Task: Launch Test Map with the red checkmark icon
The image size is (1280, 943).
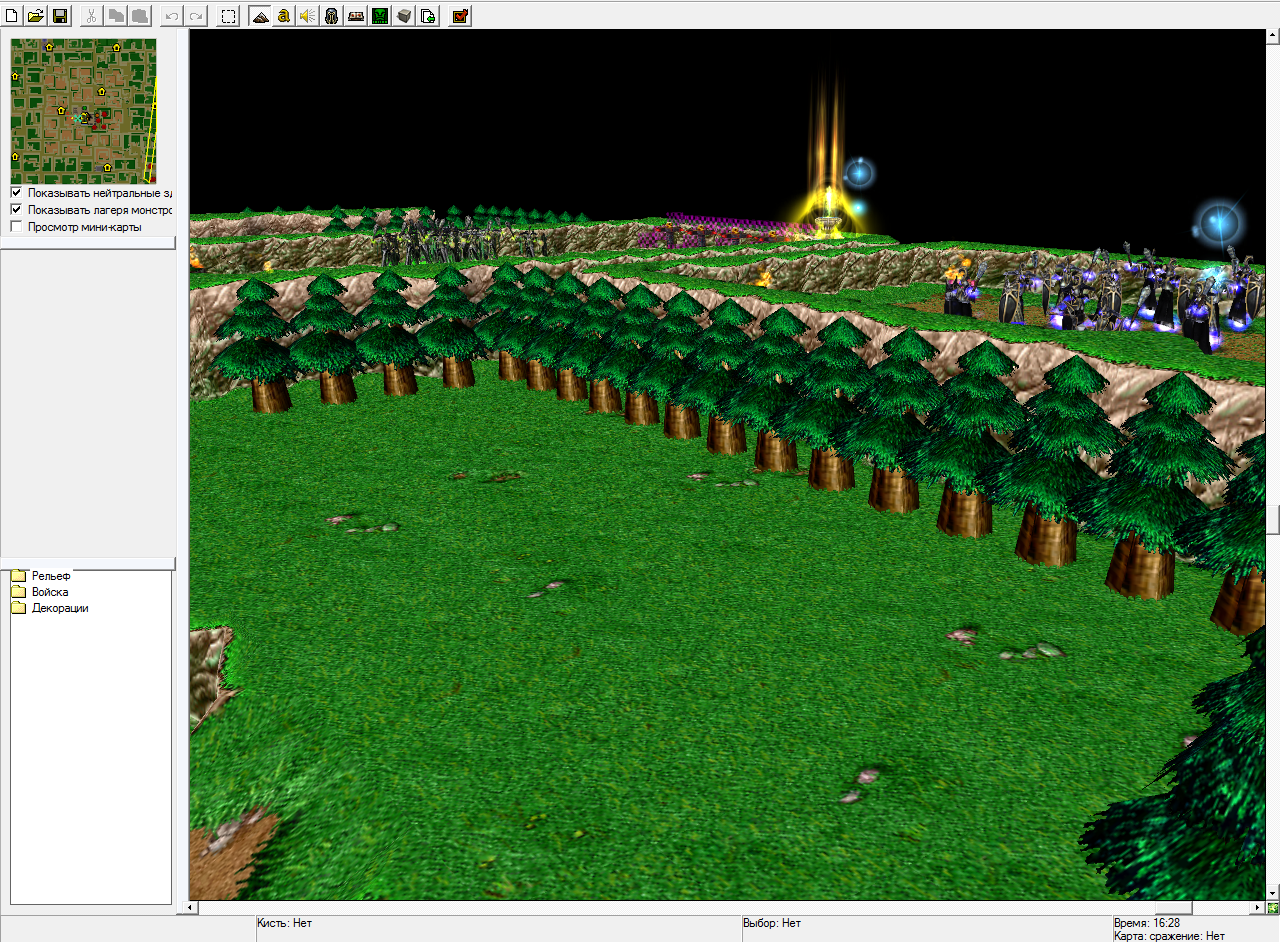Action: tap(460, 16)
